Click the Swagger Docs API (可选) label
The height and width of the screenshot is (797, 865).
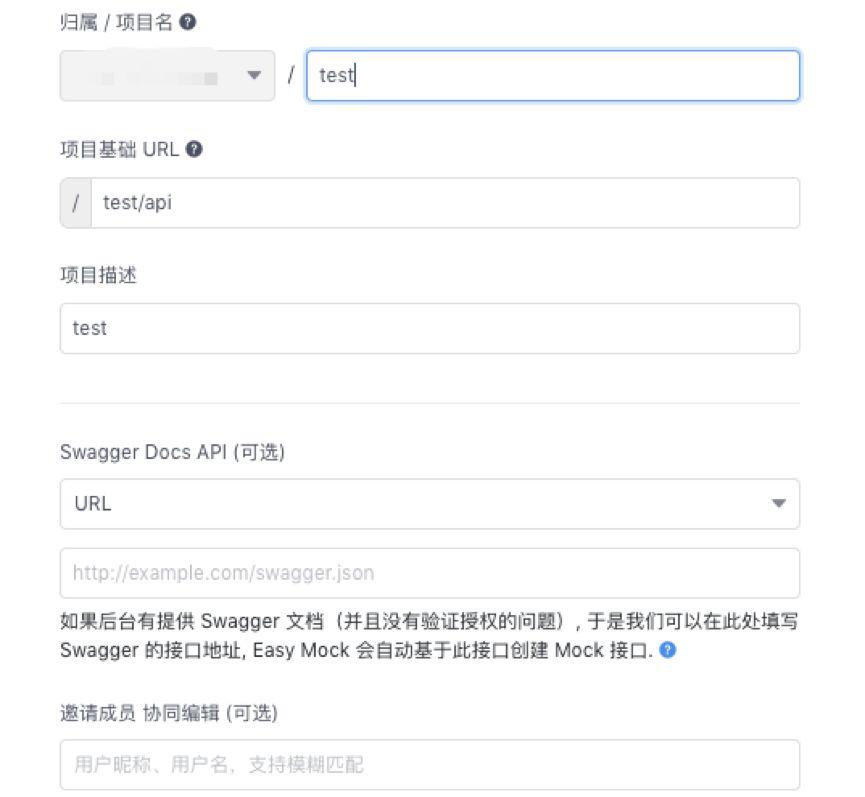tap(172, 452)
